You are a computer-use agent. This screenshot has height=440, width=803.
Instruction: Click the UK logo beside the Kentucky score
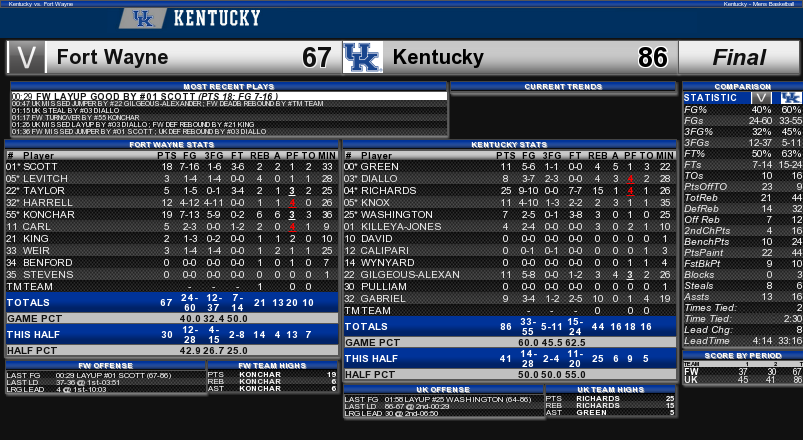[x=363, y=57]
